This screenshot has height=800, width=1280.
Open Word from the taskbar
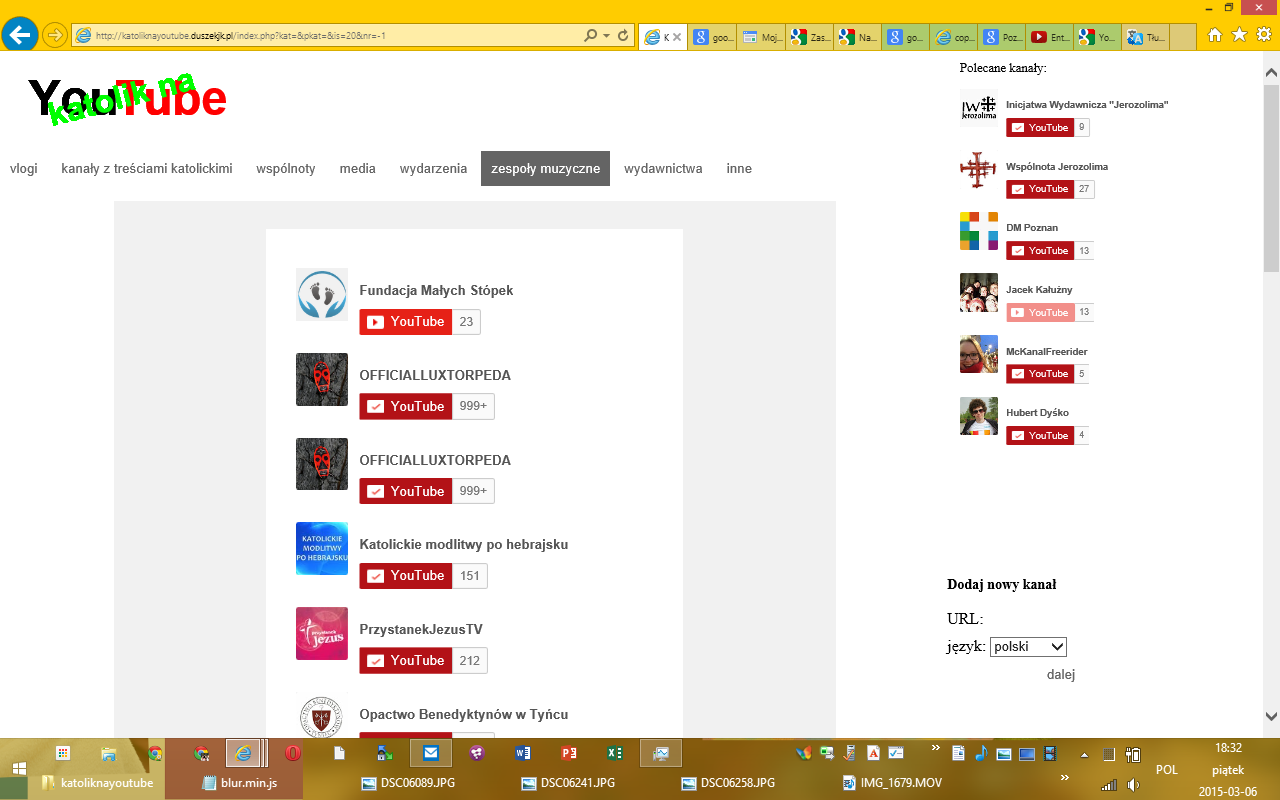[x=523, y=753]
